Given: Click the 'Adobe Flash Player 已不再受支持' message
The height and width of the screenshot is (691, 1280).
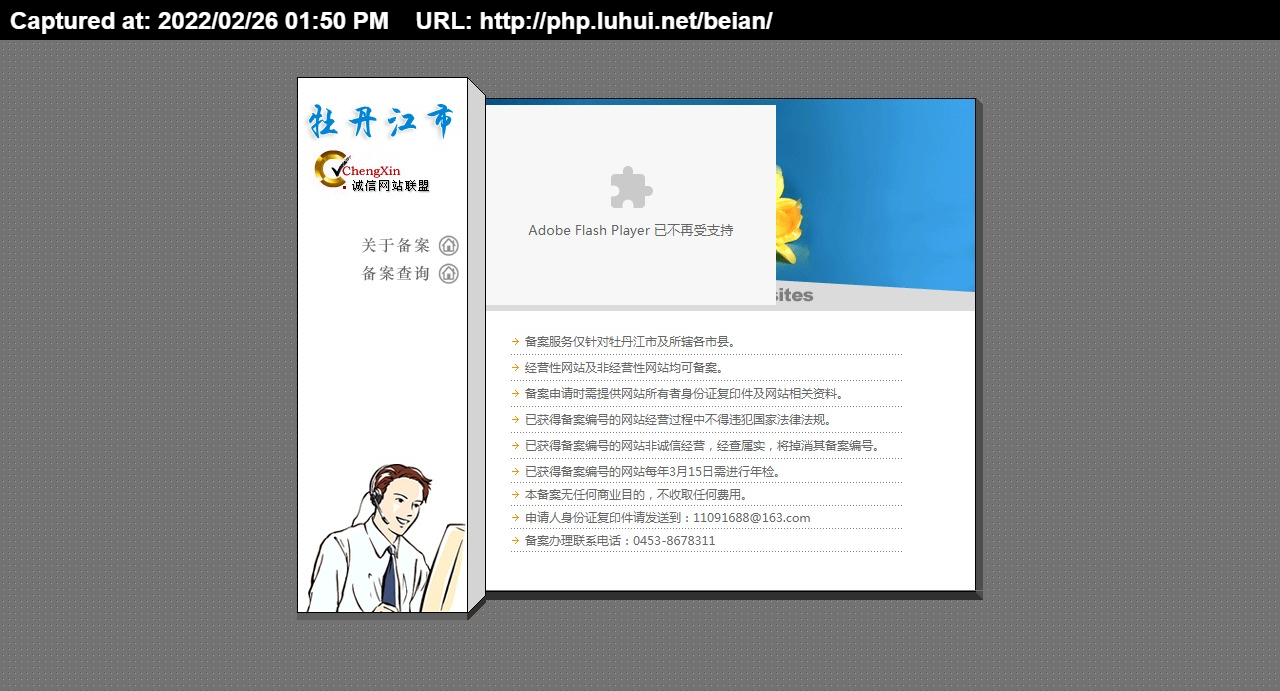Looking at the screenshot, I should tap(631, 230).
